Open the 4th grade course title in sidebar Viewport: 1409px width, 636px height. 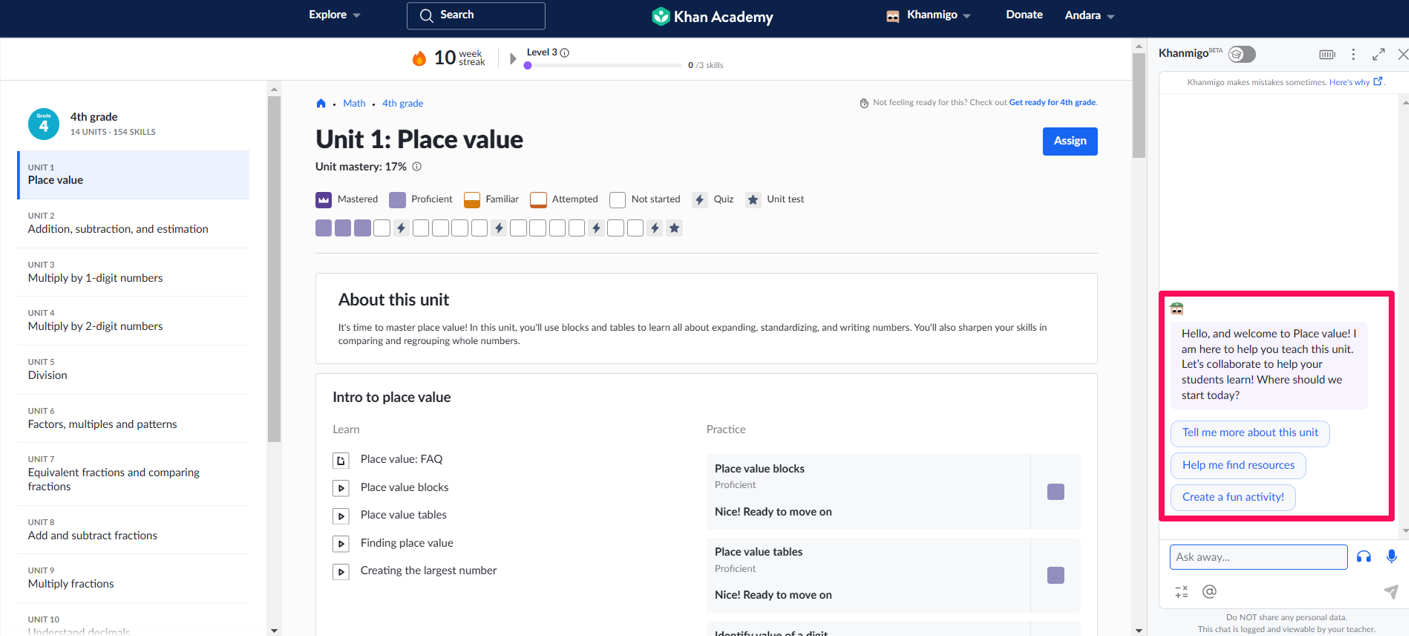click(x=94, y=117)
